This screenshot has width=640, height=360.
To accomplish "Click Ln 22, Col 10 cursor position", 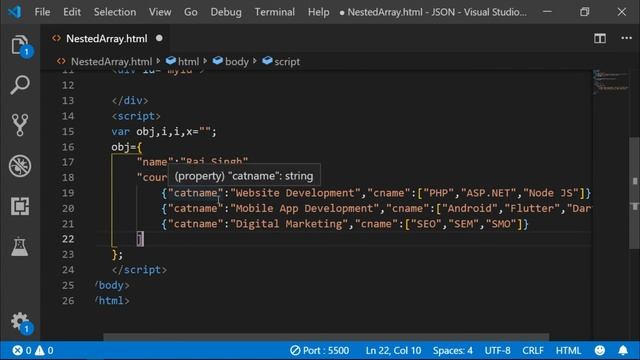I will coord(393,350).
